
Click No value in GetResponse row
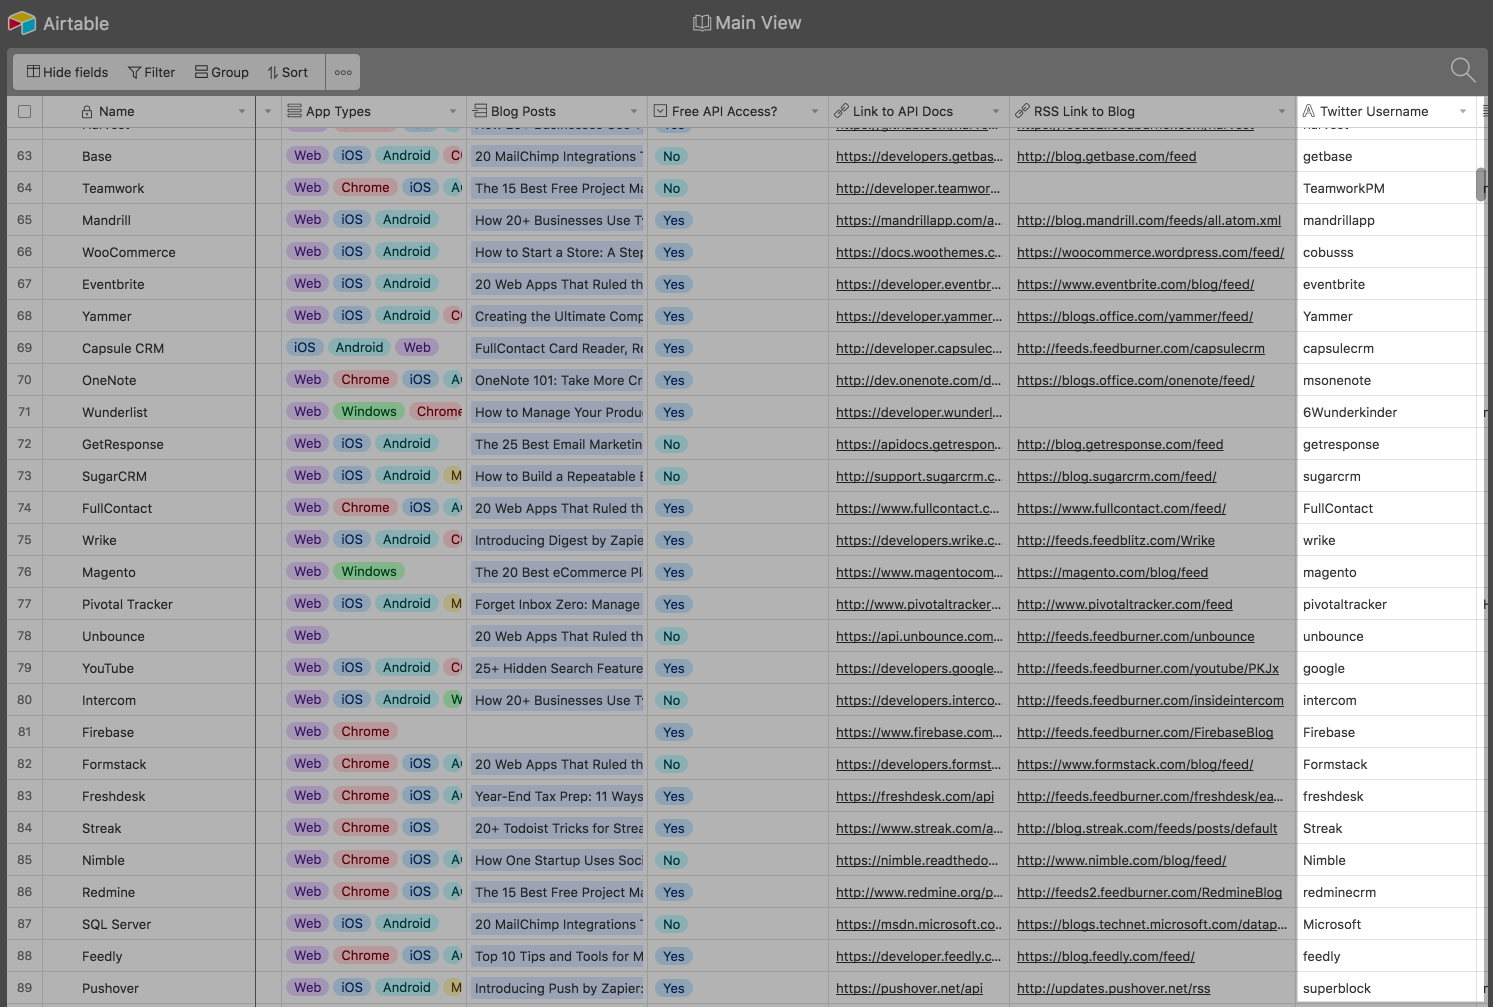point(672,444)
